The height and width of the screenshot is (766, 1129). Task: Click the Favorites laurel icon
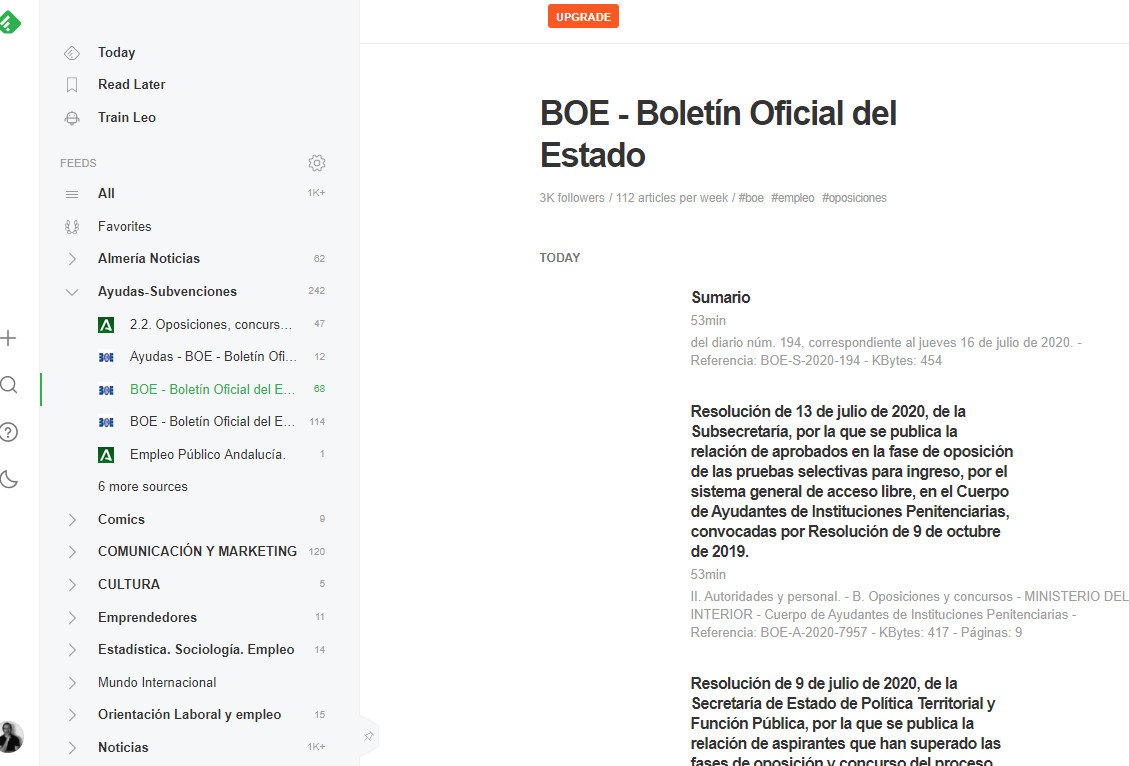(x=72, y=227)
